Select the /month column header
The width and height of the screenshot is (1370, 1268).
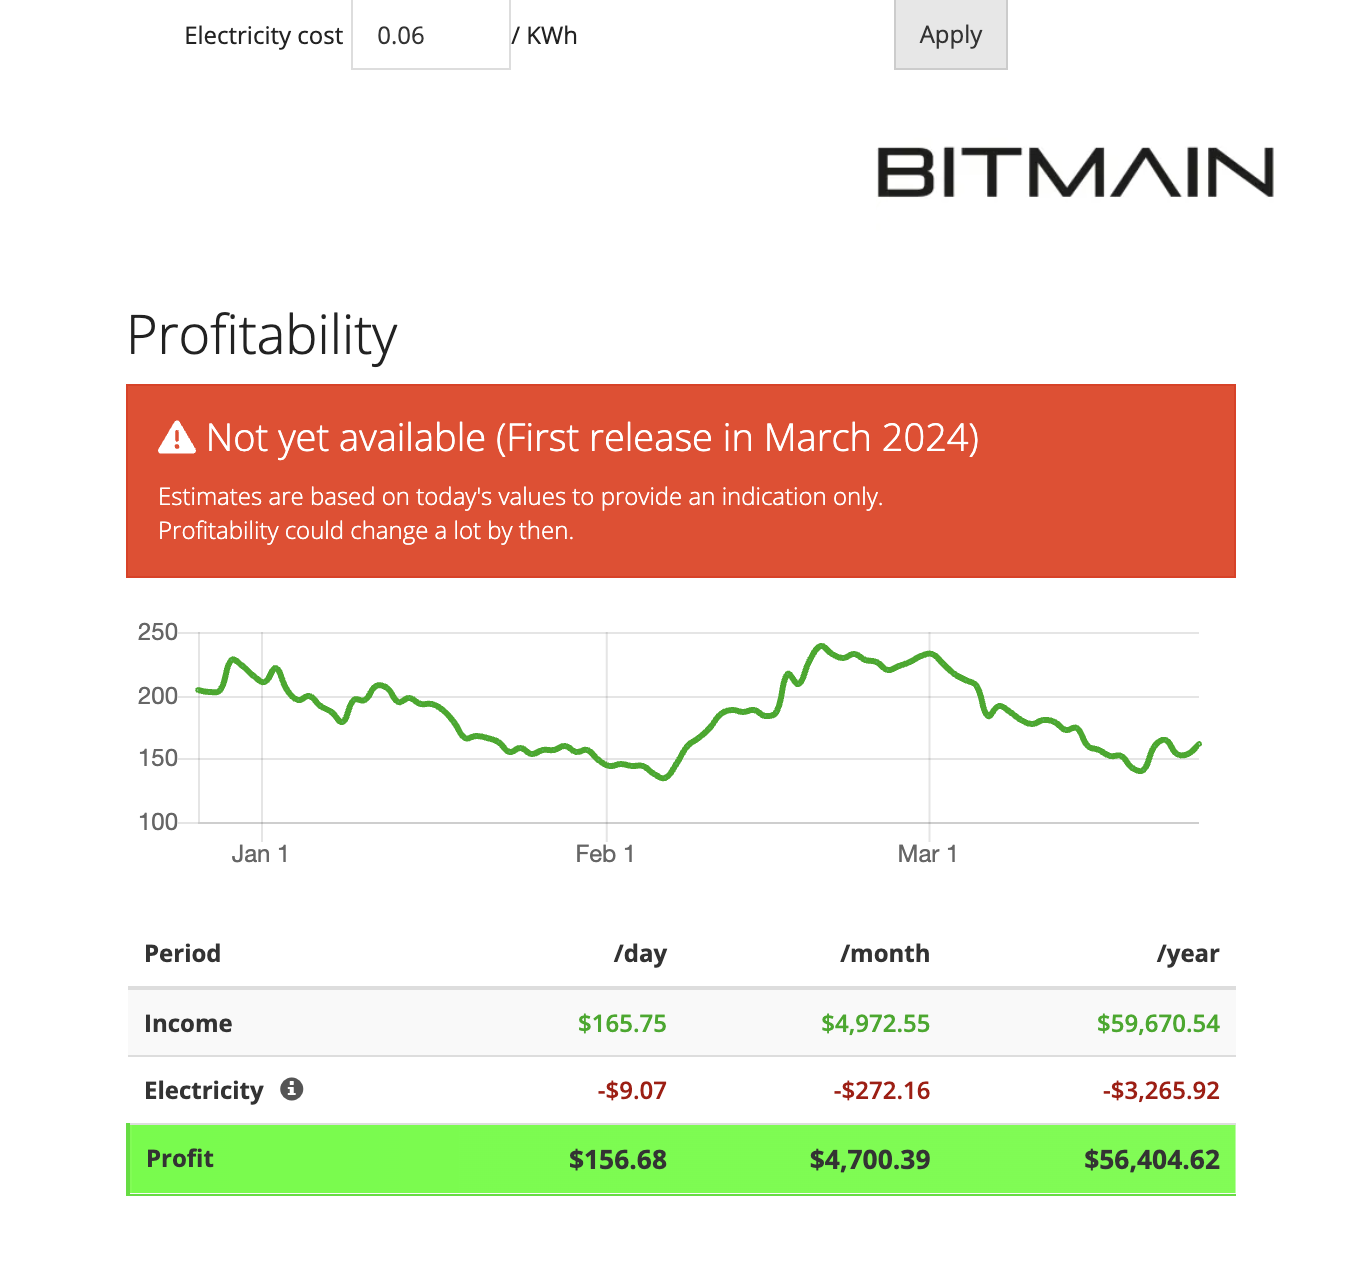tap(885, 954)
